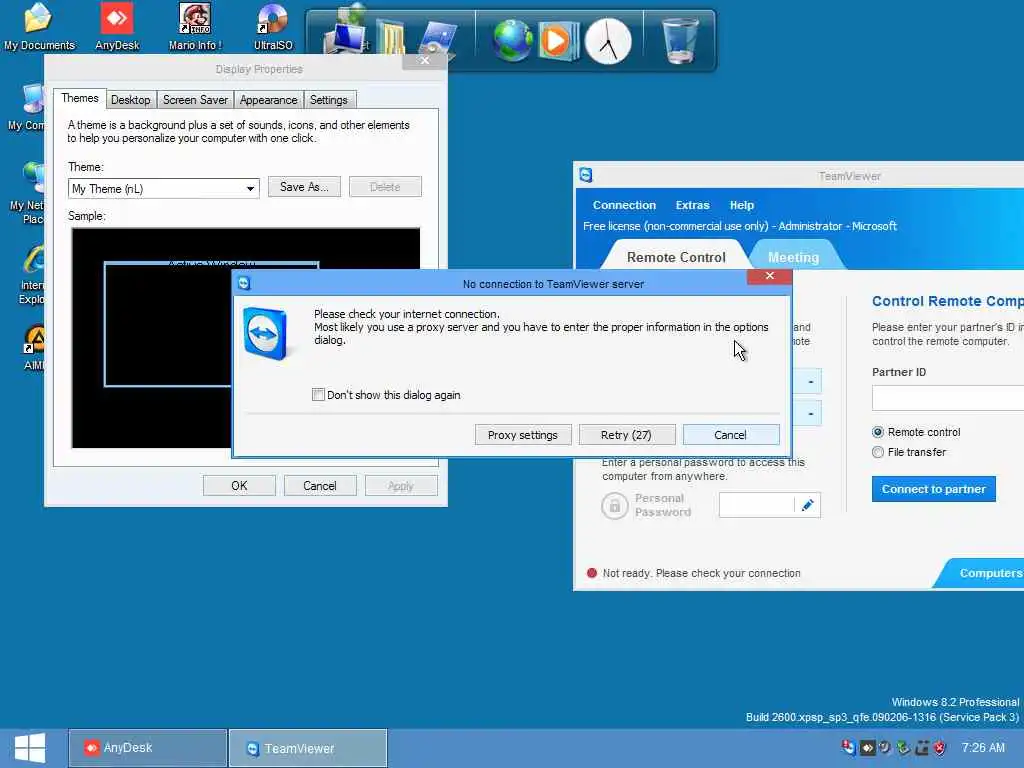Click the TeamViewer logo in the error dialog
The image size is (1024, 768).
266,333
